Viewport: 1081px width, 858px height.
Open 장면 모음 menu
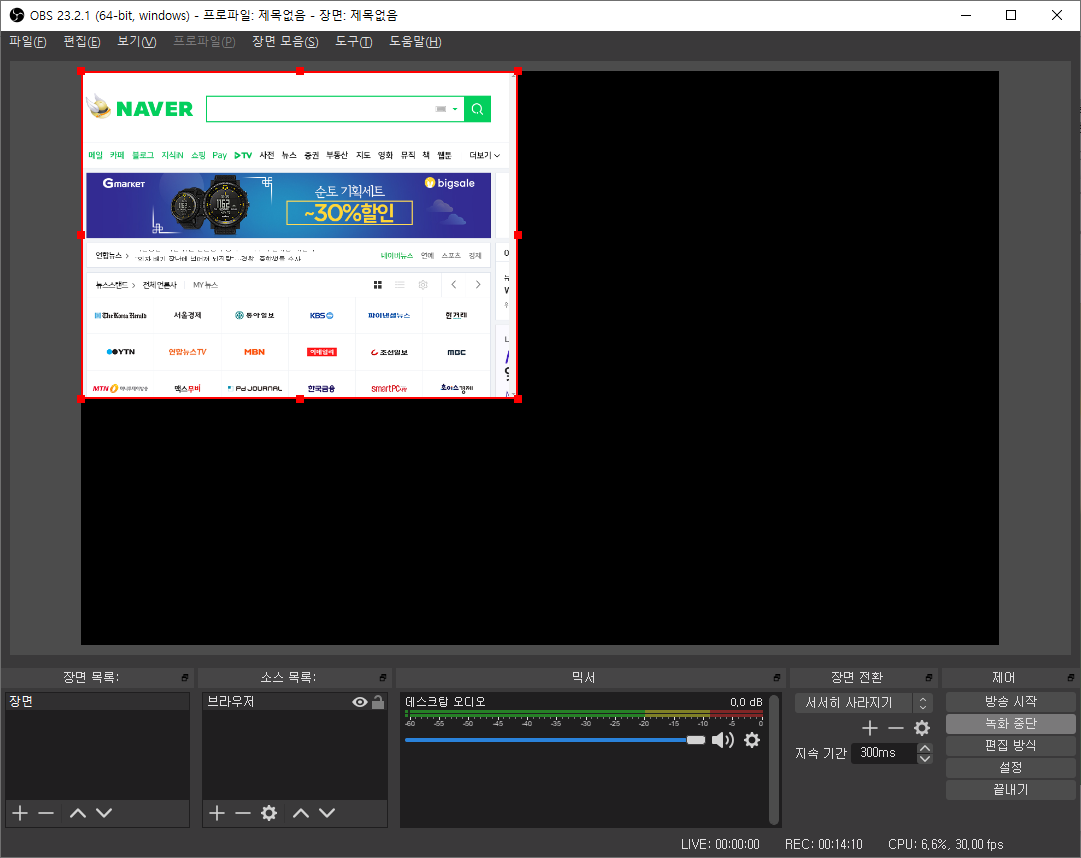285,41
